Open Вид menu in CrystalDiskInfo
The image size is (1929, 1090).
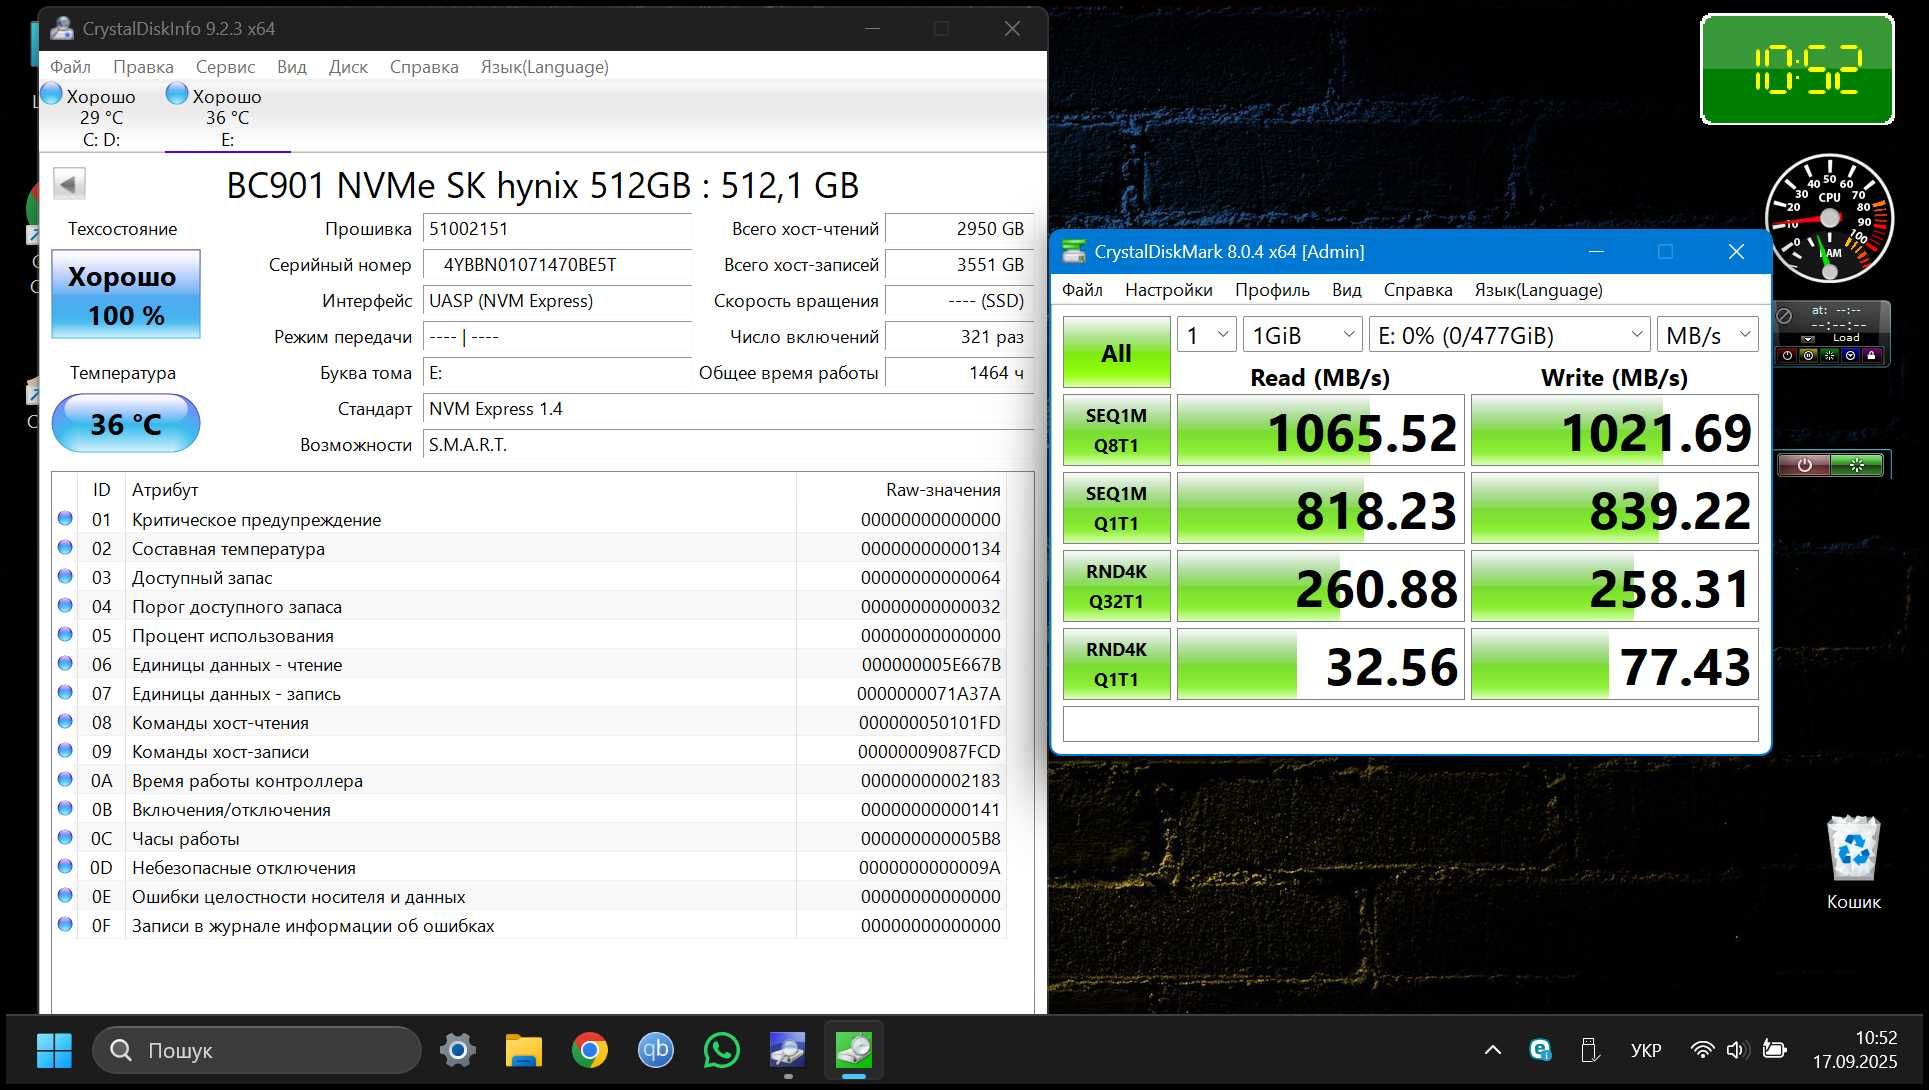click(291, 67)
